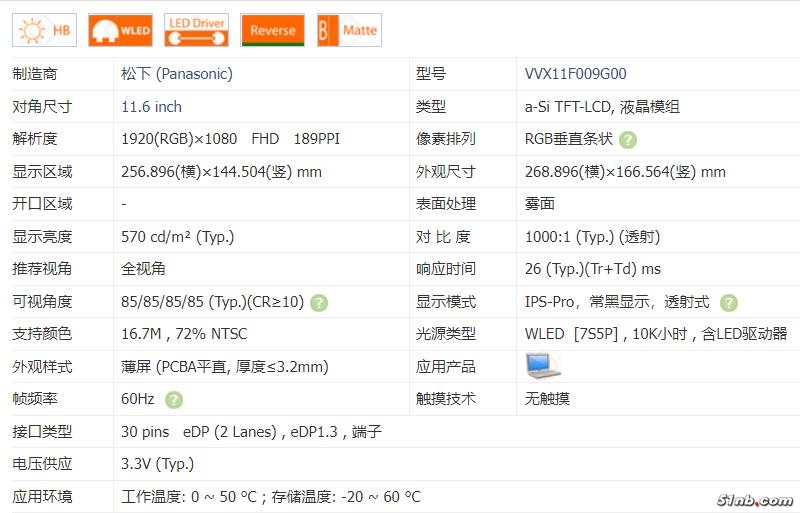Click the 11.6 inch diagonal size value
Image resolution: width=800 pixels, height=513 pixels.
pos(151,107)
